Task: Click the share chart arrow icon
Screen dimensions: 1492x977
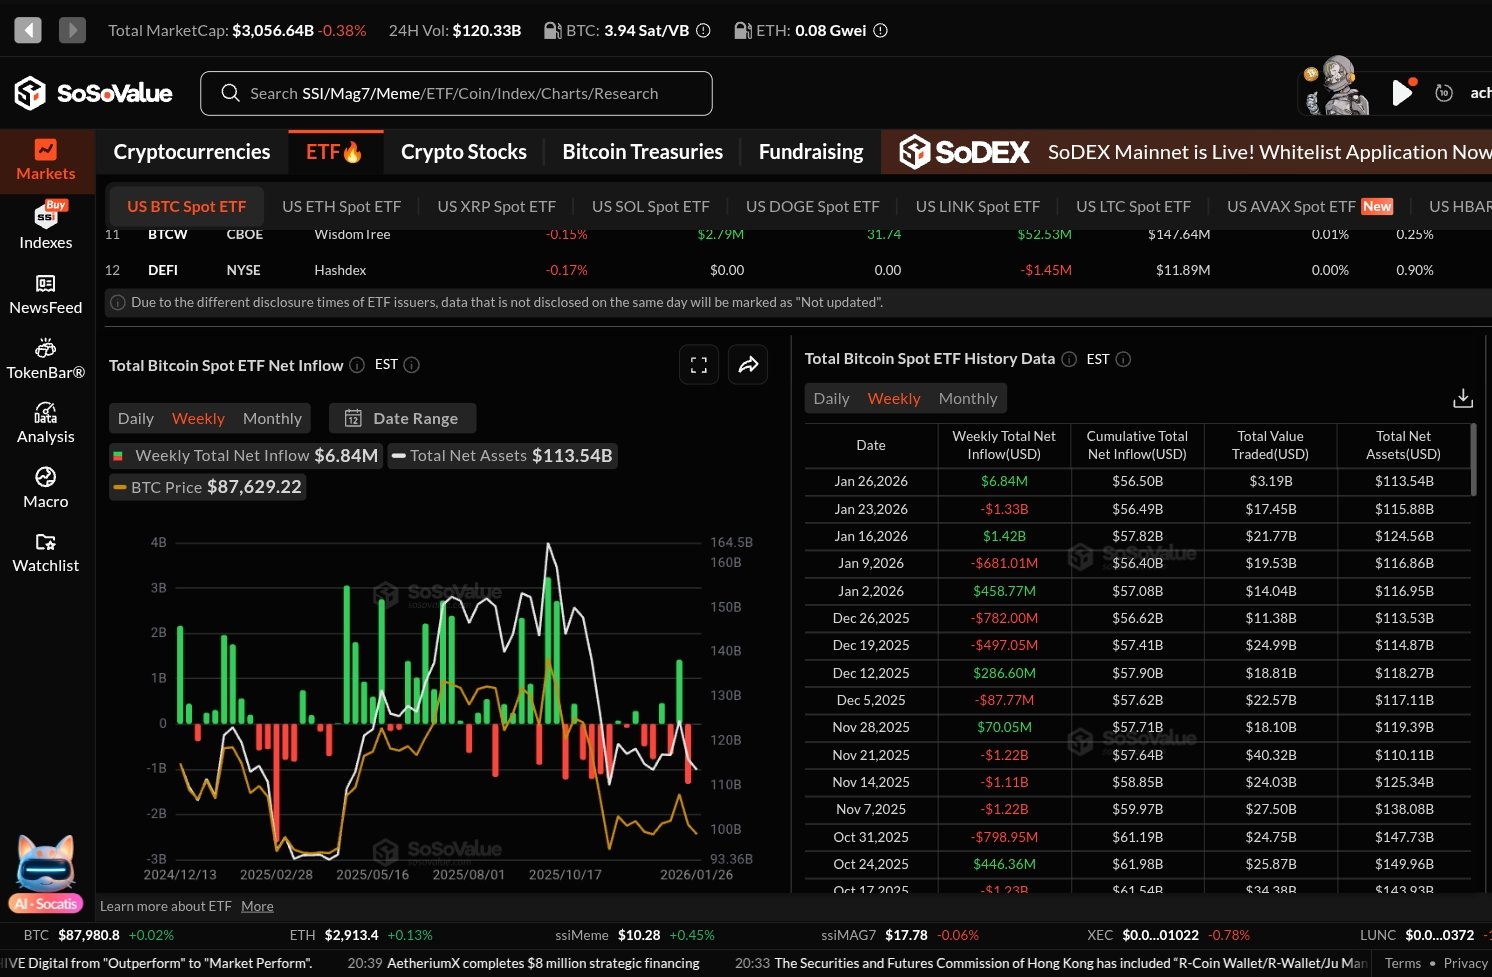Action: point(748,365)
